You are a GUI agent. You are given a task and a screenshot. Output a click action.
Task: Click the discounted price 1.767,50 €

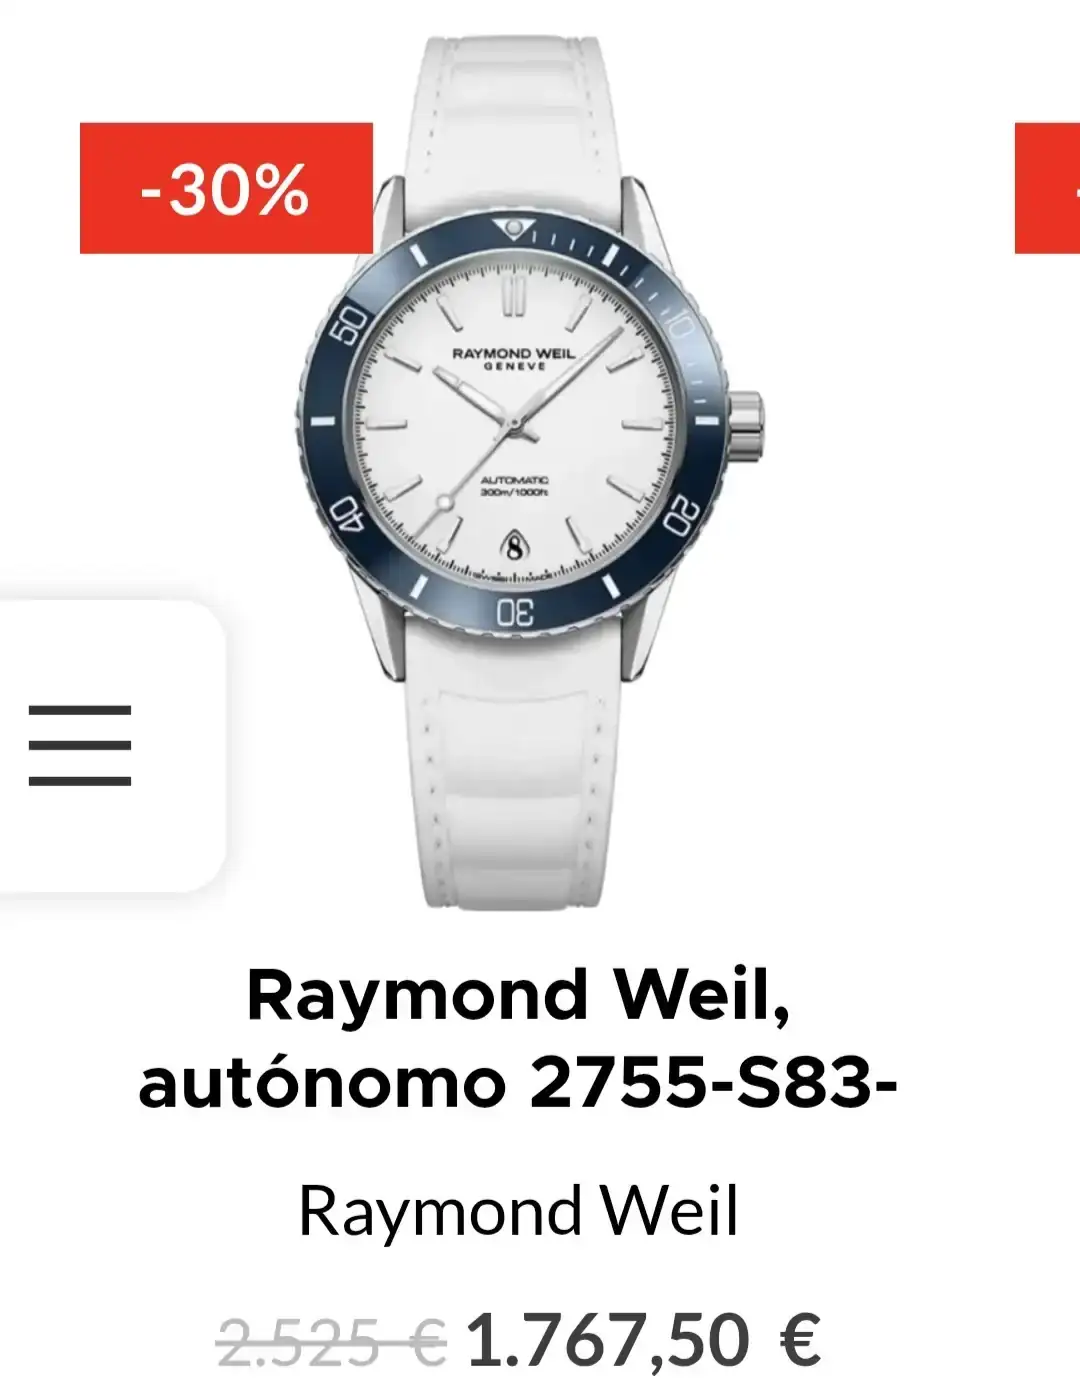point(644,1339)
